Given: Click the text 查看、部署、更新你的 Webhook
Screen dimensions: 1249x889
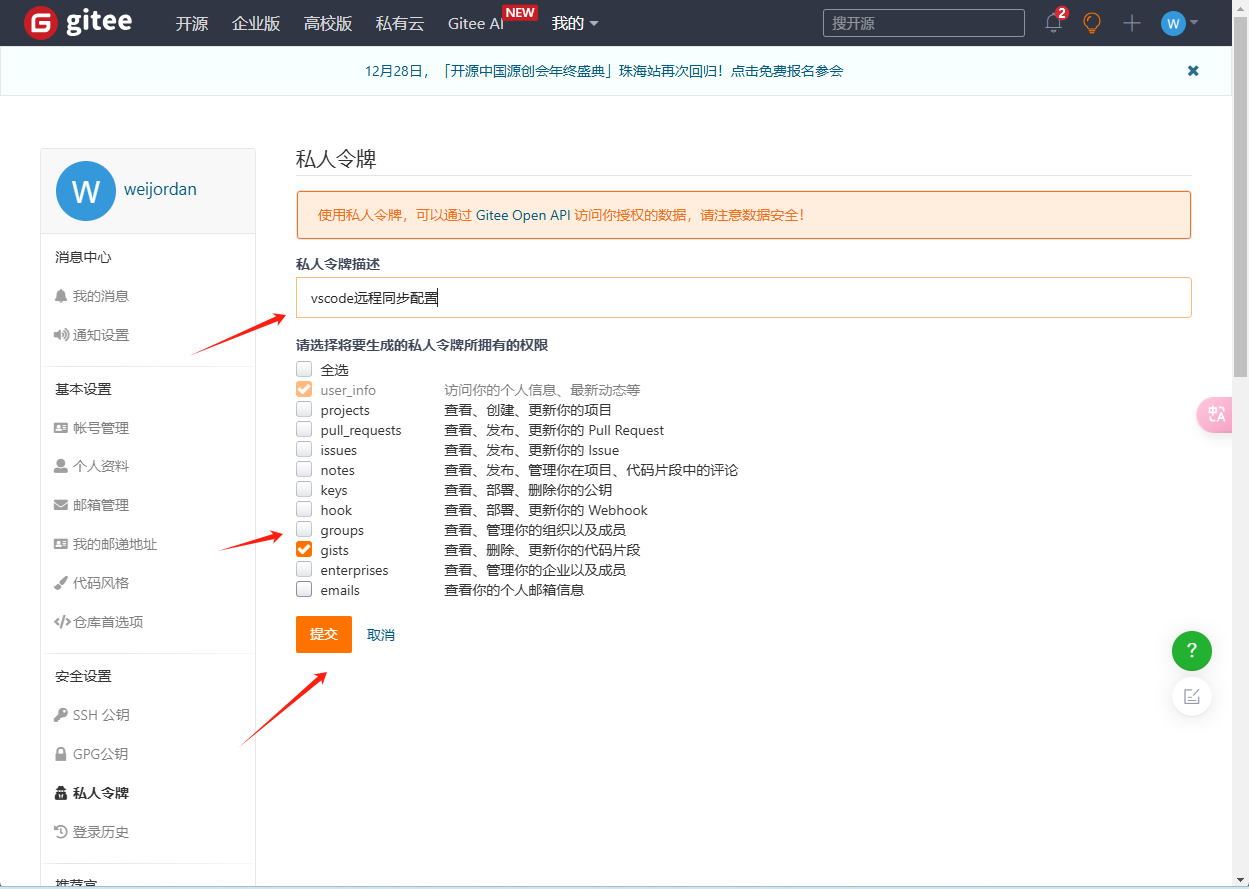Looking at the screenshot, I should [x=546, y=510].
